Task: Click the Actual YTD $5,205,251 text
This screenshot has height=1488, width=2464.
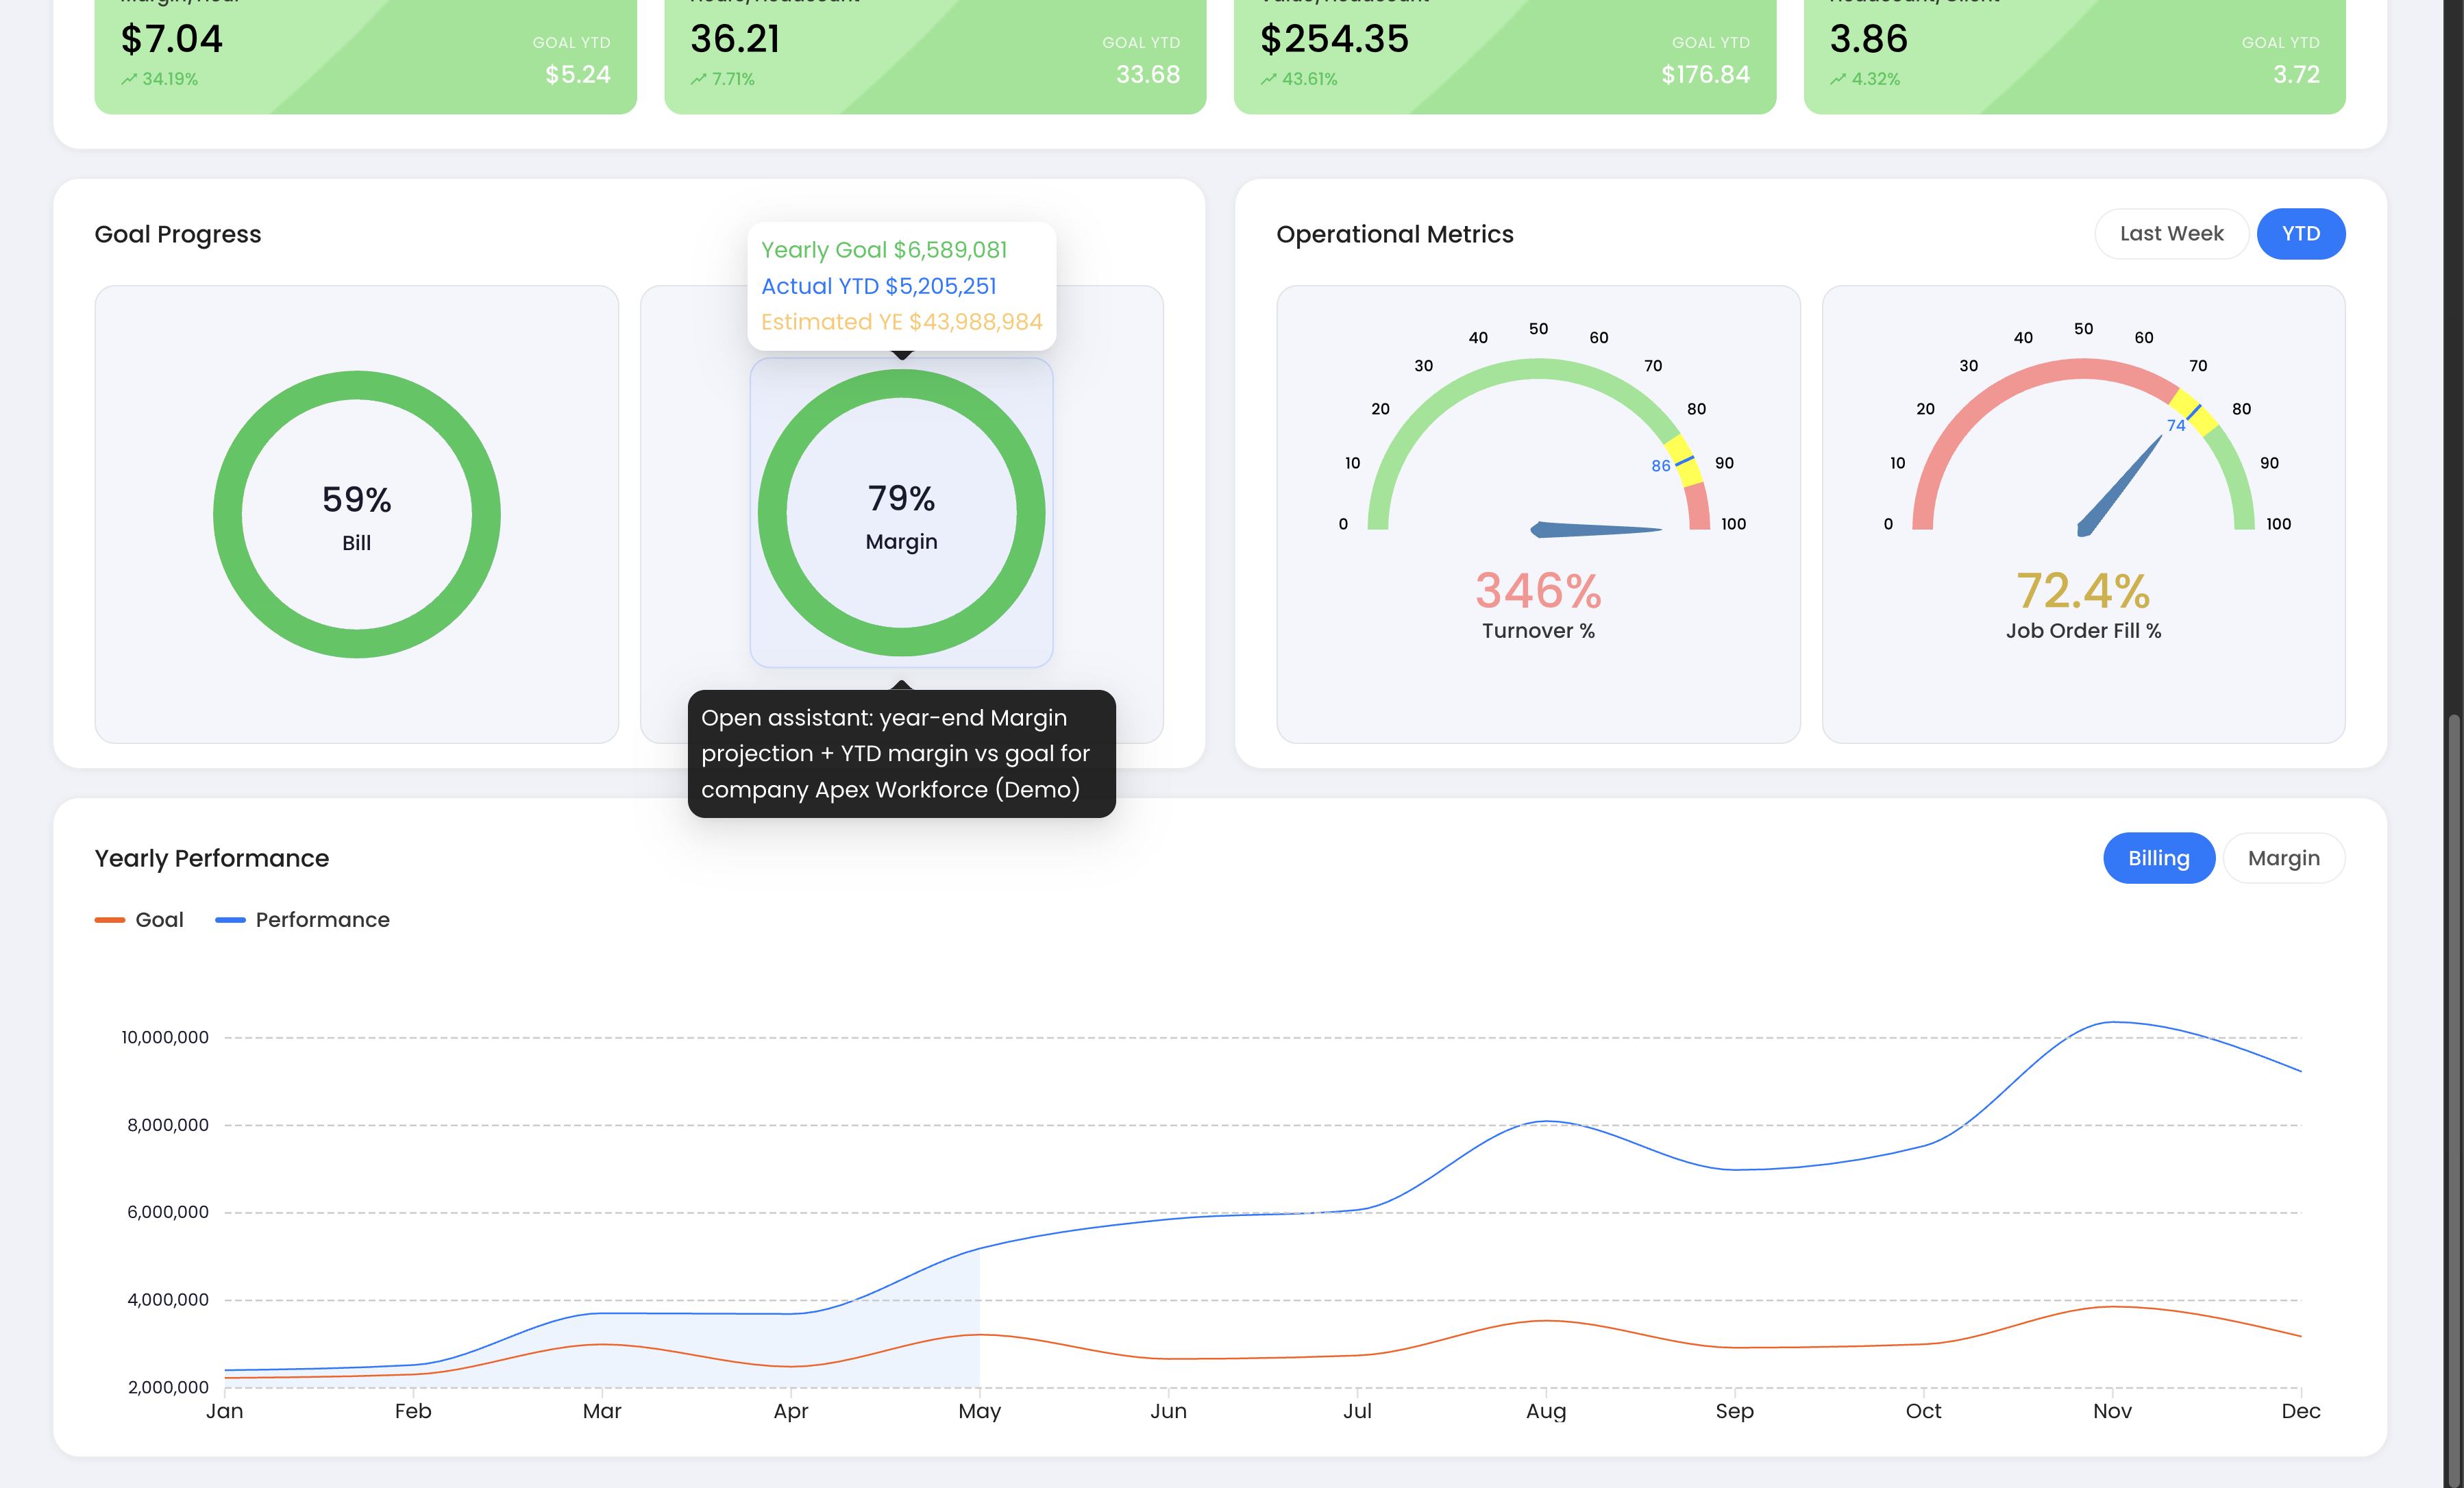Action: tap(879, 286)
